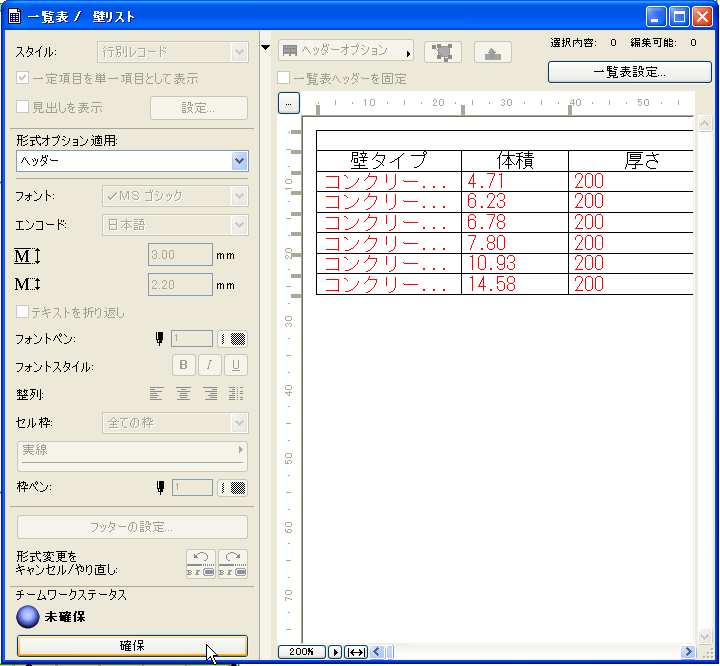
Task: Enable 一覧表ヘッダーを固定 checkbox
Action: click(283, 78)
